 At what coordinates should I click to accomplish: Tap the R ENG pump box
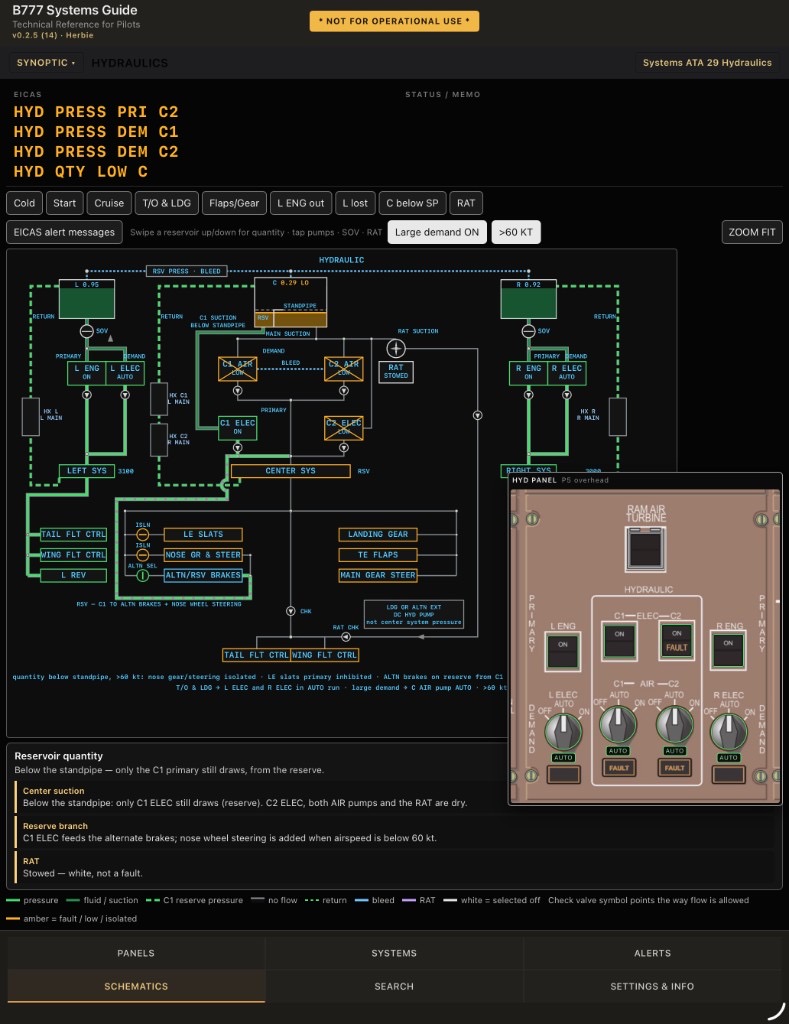[x=528, y=372]
